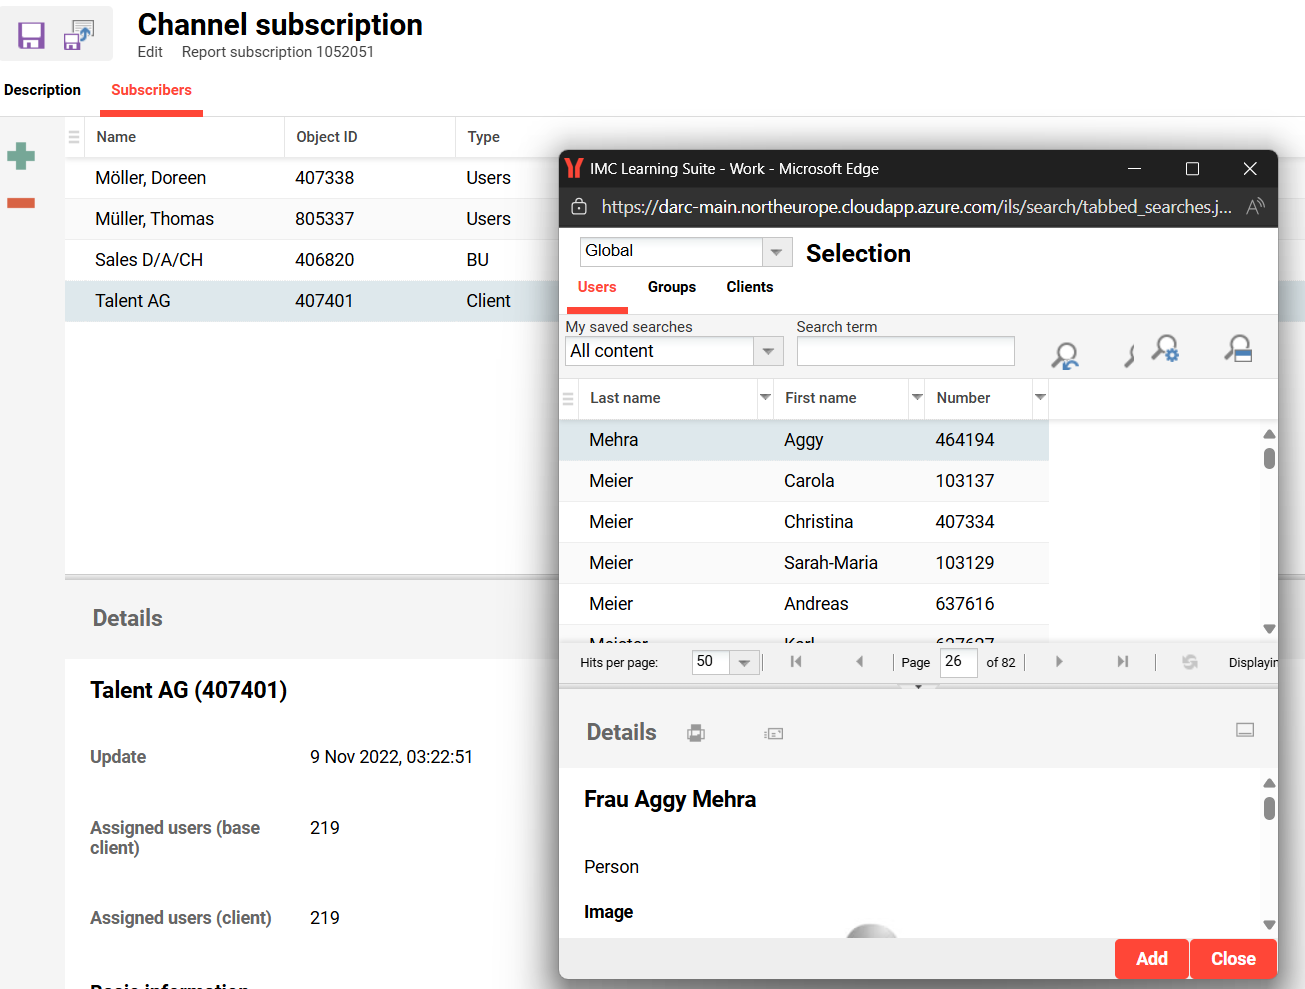Go to the next results page
1305x989 pixels.
[x=1059, y=662]
